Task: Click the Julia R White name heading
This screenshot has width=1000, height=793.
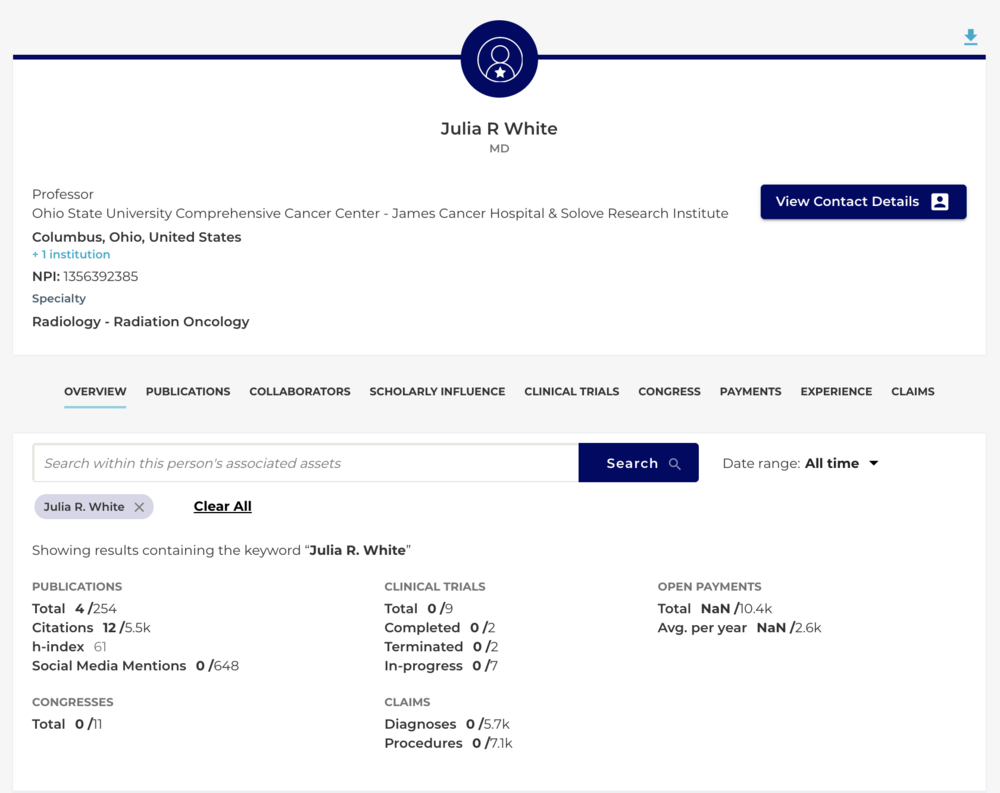Action: pyautogui.click(x=499, y=128)
